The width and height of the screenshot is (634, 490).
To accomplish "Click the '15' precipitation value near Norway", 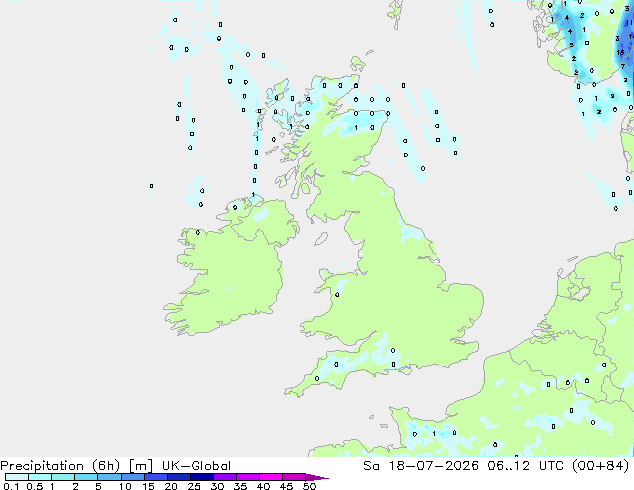I will [620, 53].
